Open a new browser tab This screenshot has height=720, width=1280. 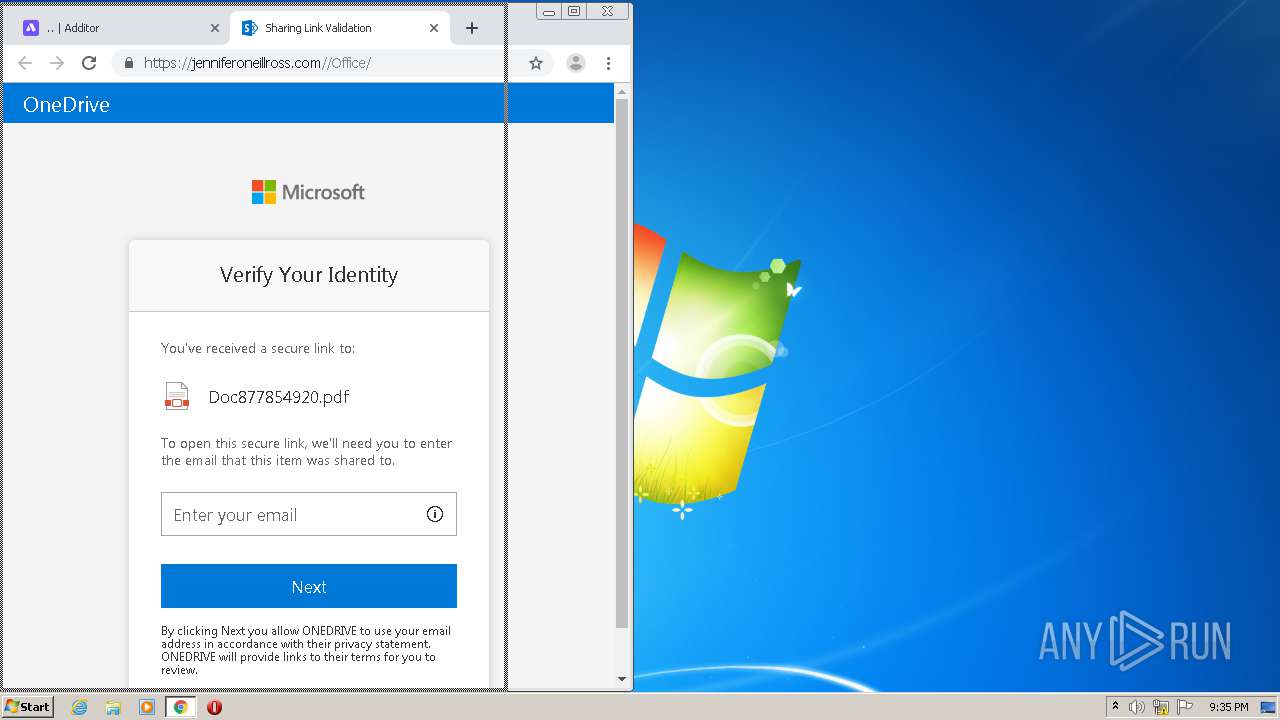tap(472, 28)
